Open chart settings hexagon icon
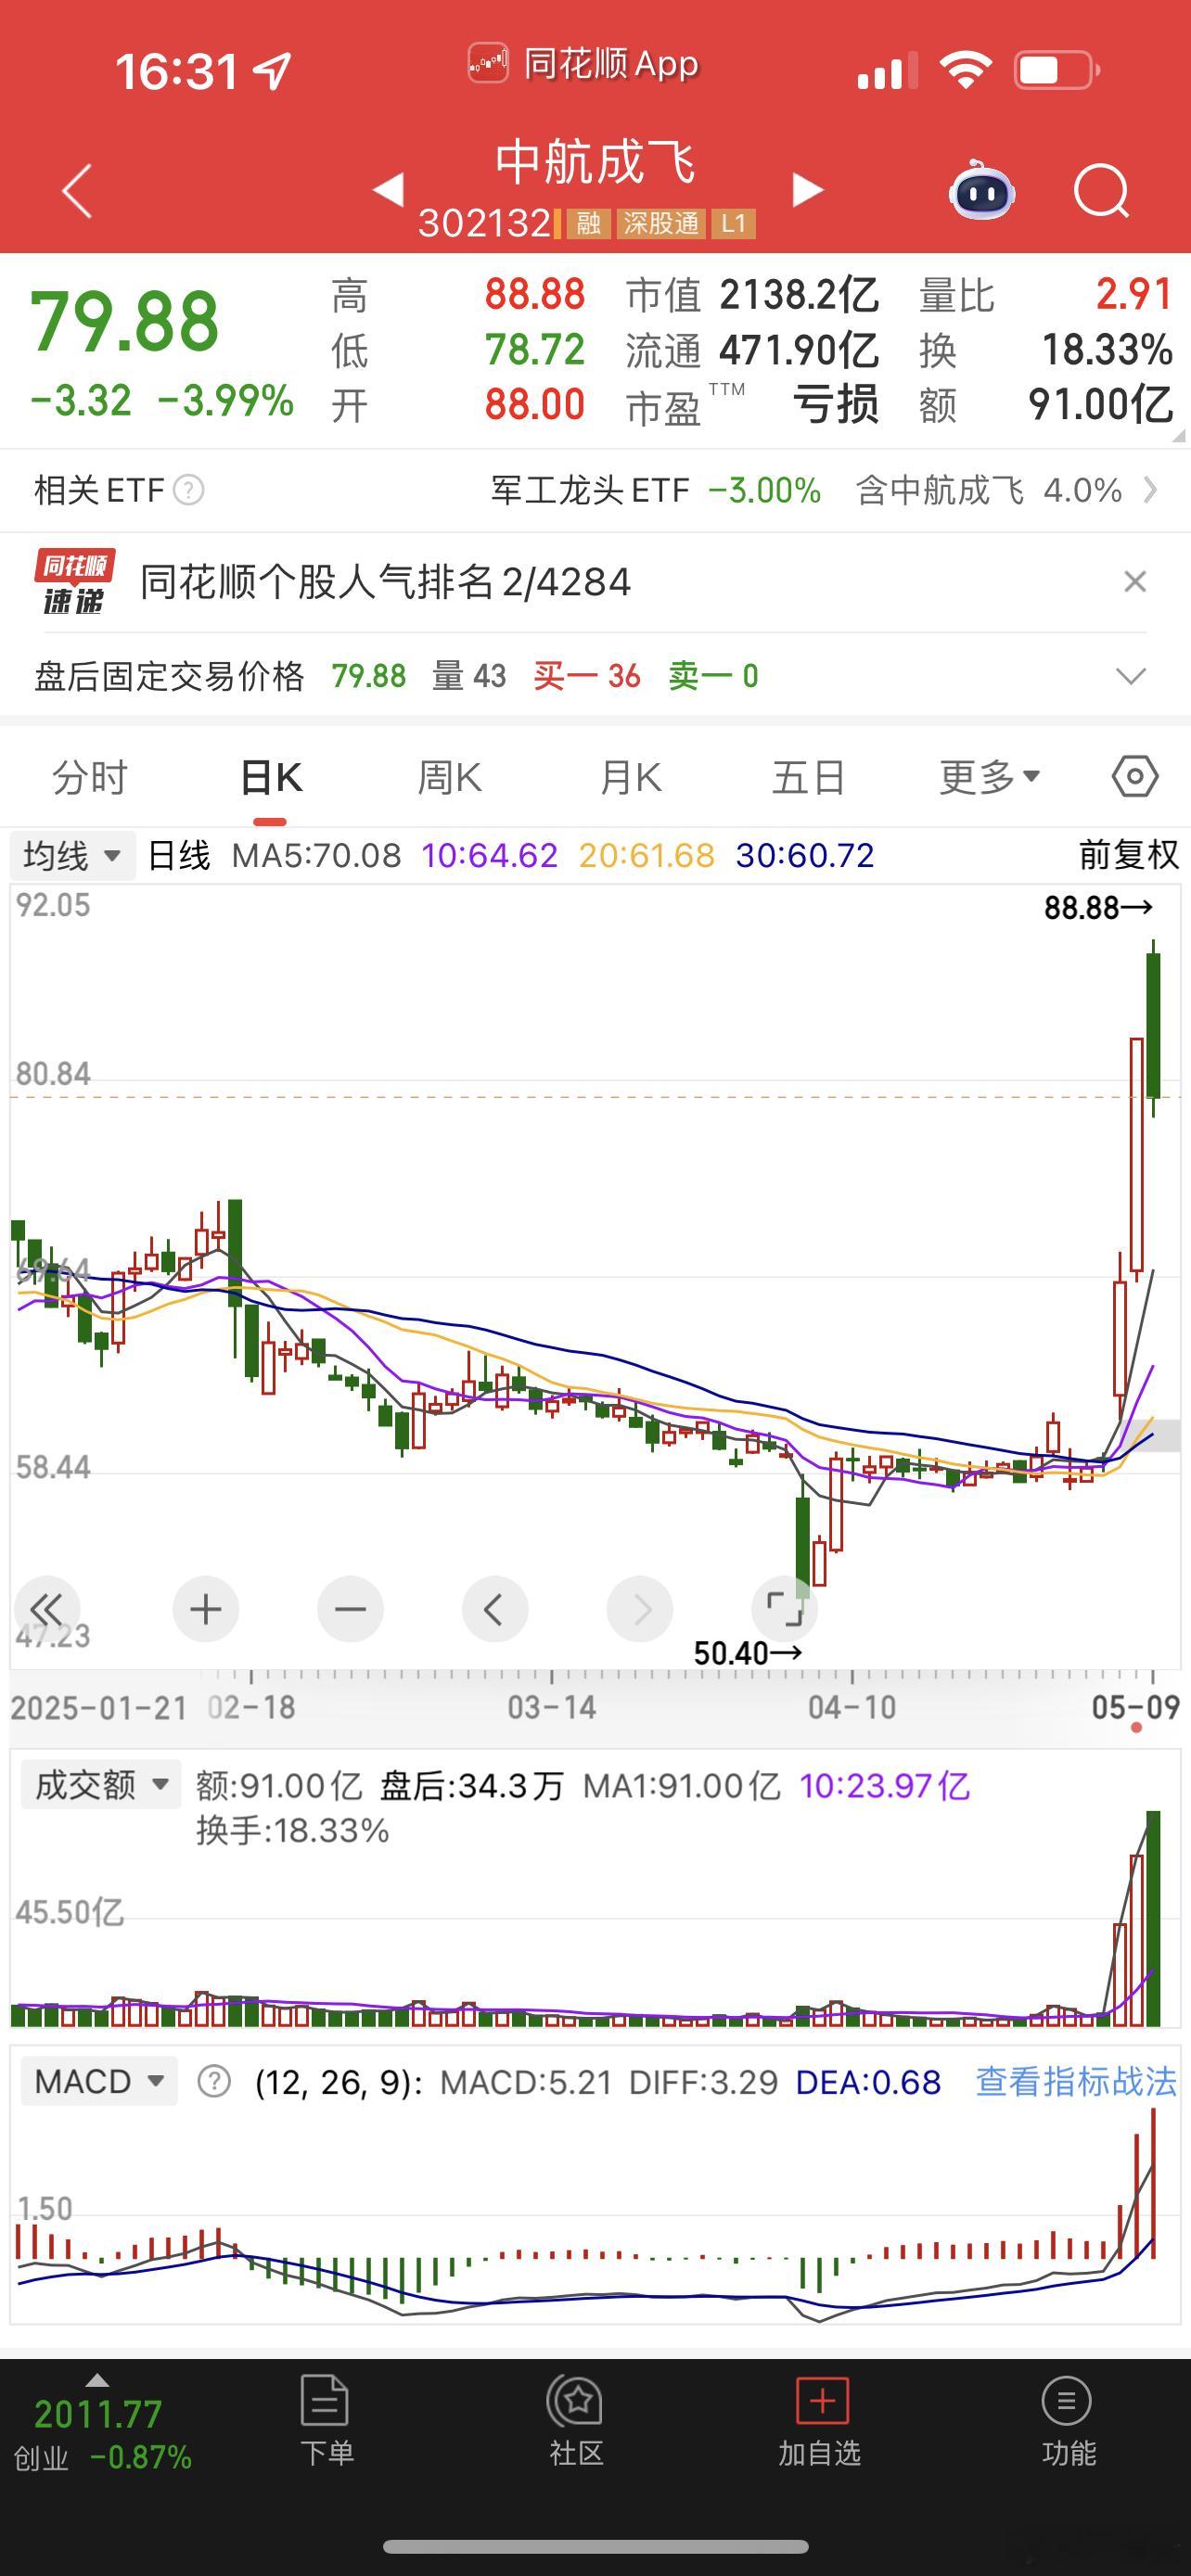The width and height of the screenshot is (1191, 2576). [x=1135, y=777]
